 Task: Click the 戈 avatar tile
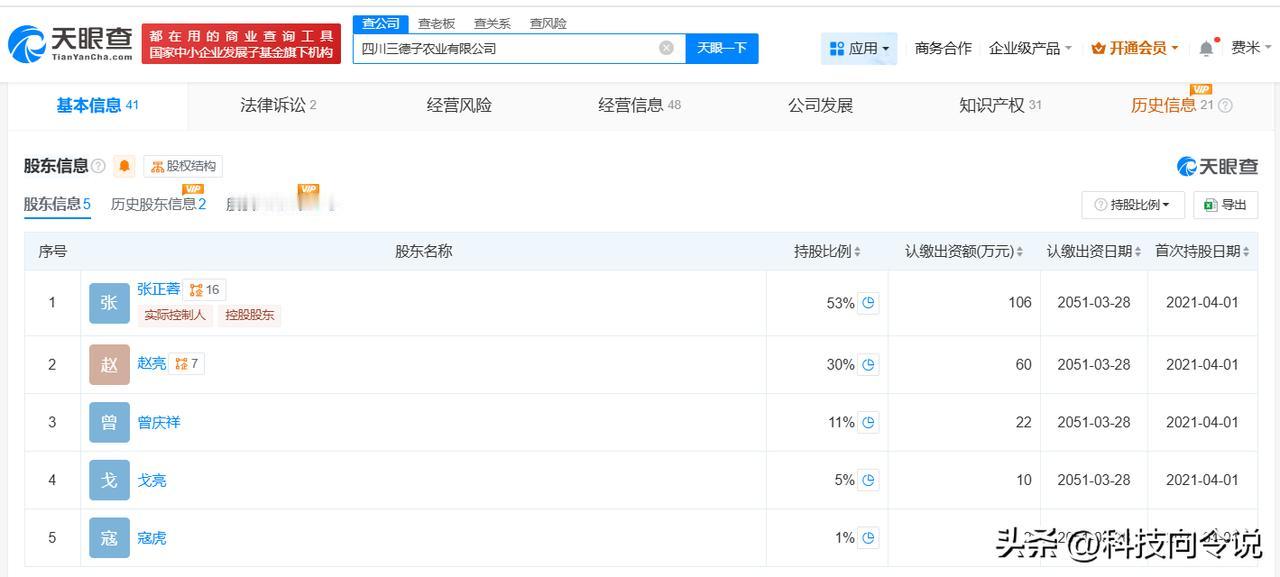[109, 480]
